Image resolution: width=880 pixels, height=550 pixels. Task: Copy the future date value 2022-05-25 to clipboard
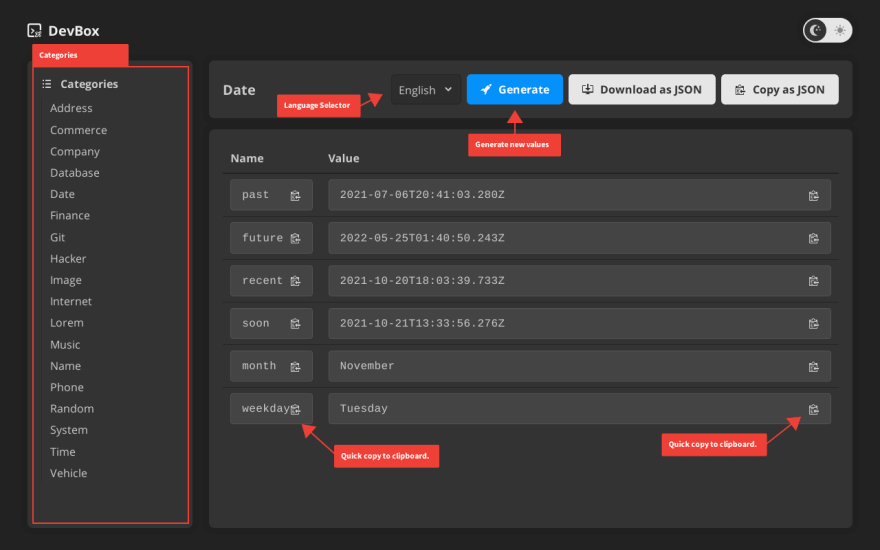click(x=813, y=239)
